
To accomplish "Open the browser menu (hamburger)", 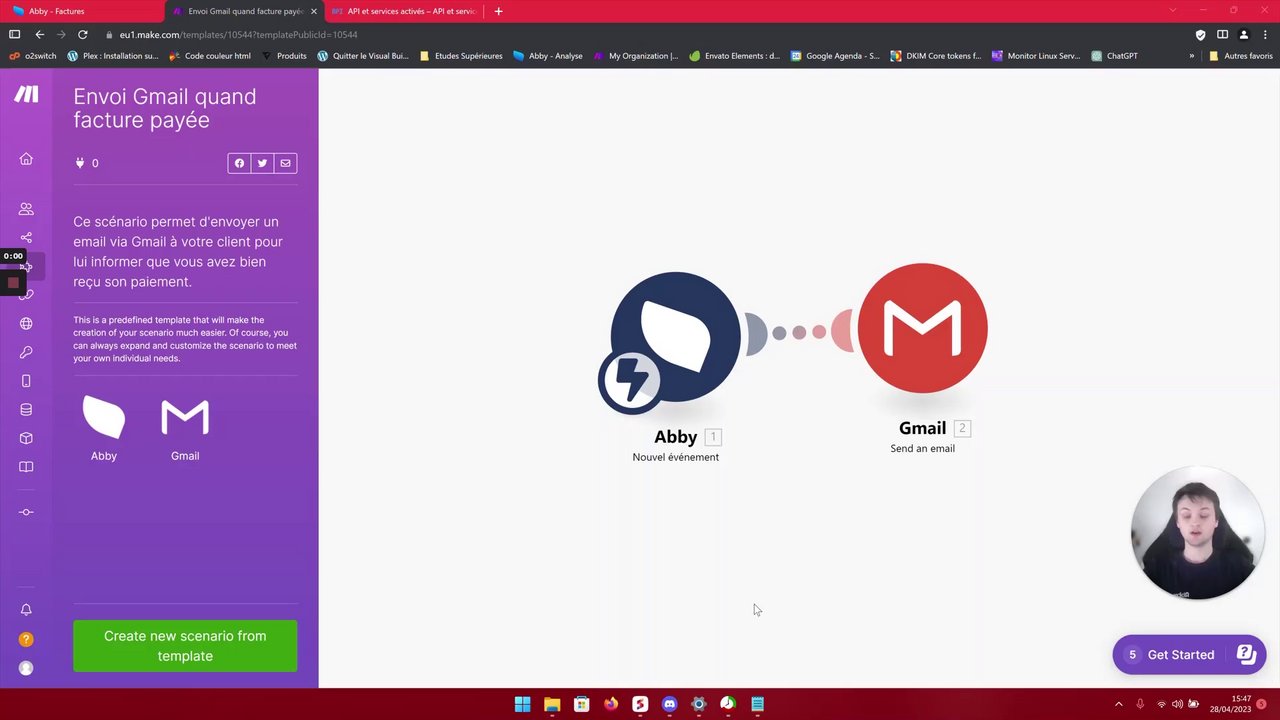I will click(1265, 34).
